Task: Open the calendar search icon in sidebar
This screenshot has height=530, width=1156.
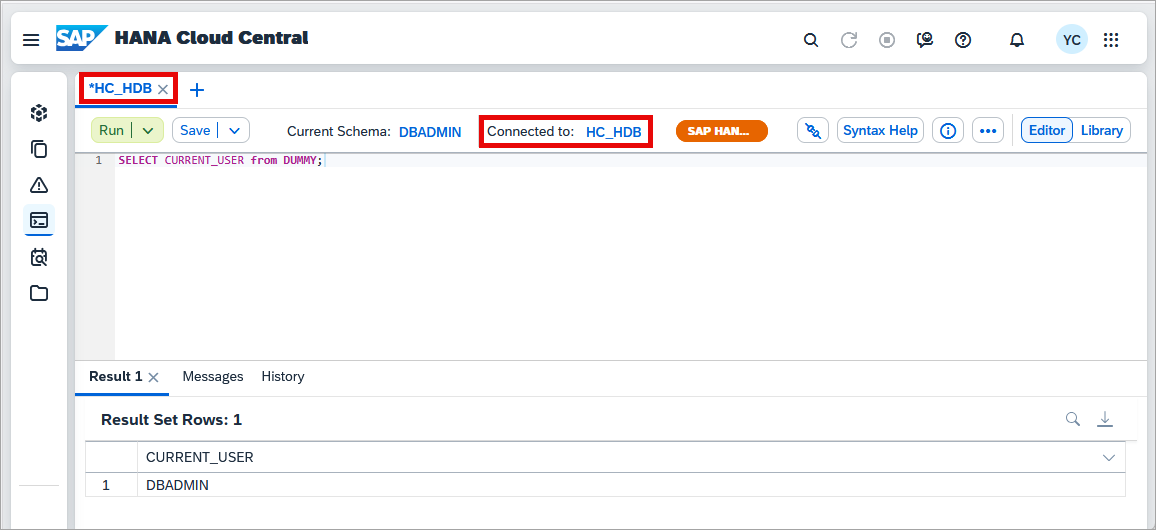Action: [38, 257]
